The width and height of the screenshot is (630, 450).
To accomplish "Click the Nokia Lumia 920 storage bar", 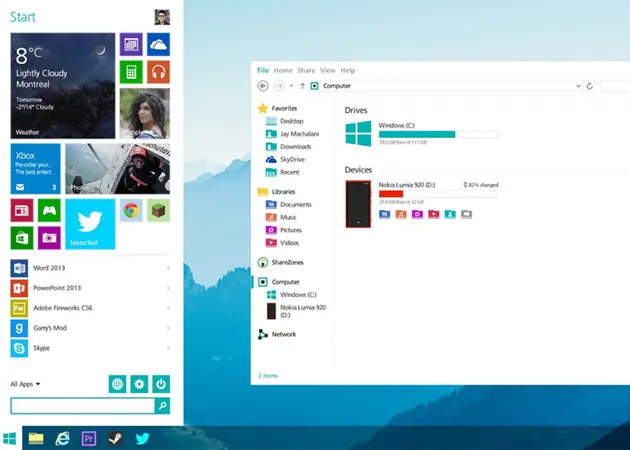I will click(x=438, y=194).
